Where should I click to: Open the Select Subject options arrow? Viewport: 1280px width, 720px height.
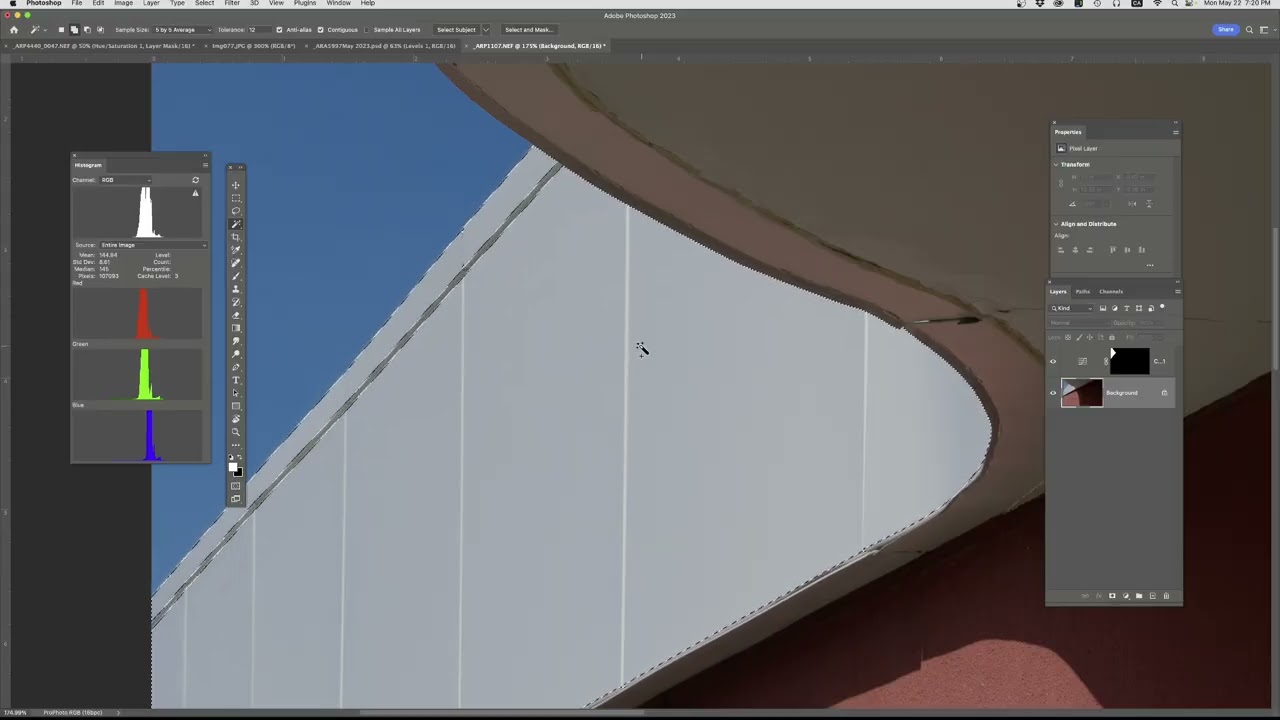[486, 30]
